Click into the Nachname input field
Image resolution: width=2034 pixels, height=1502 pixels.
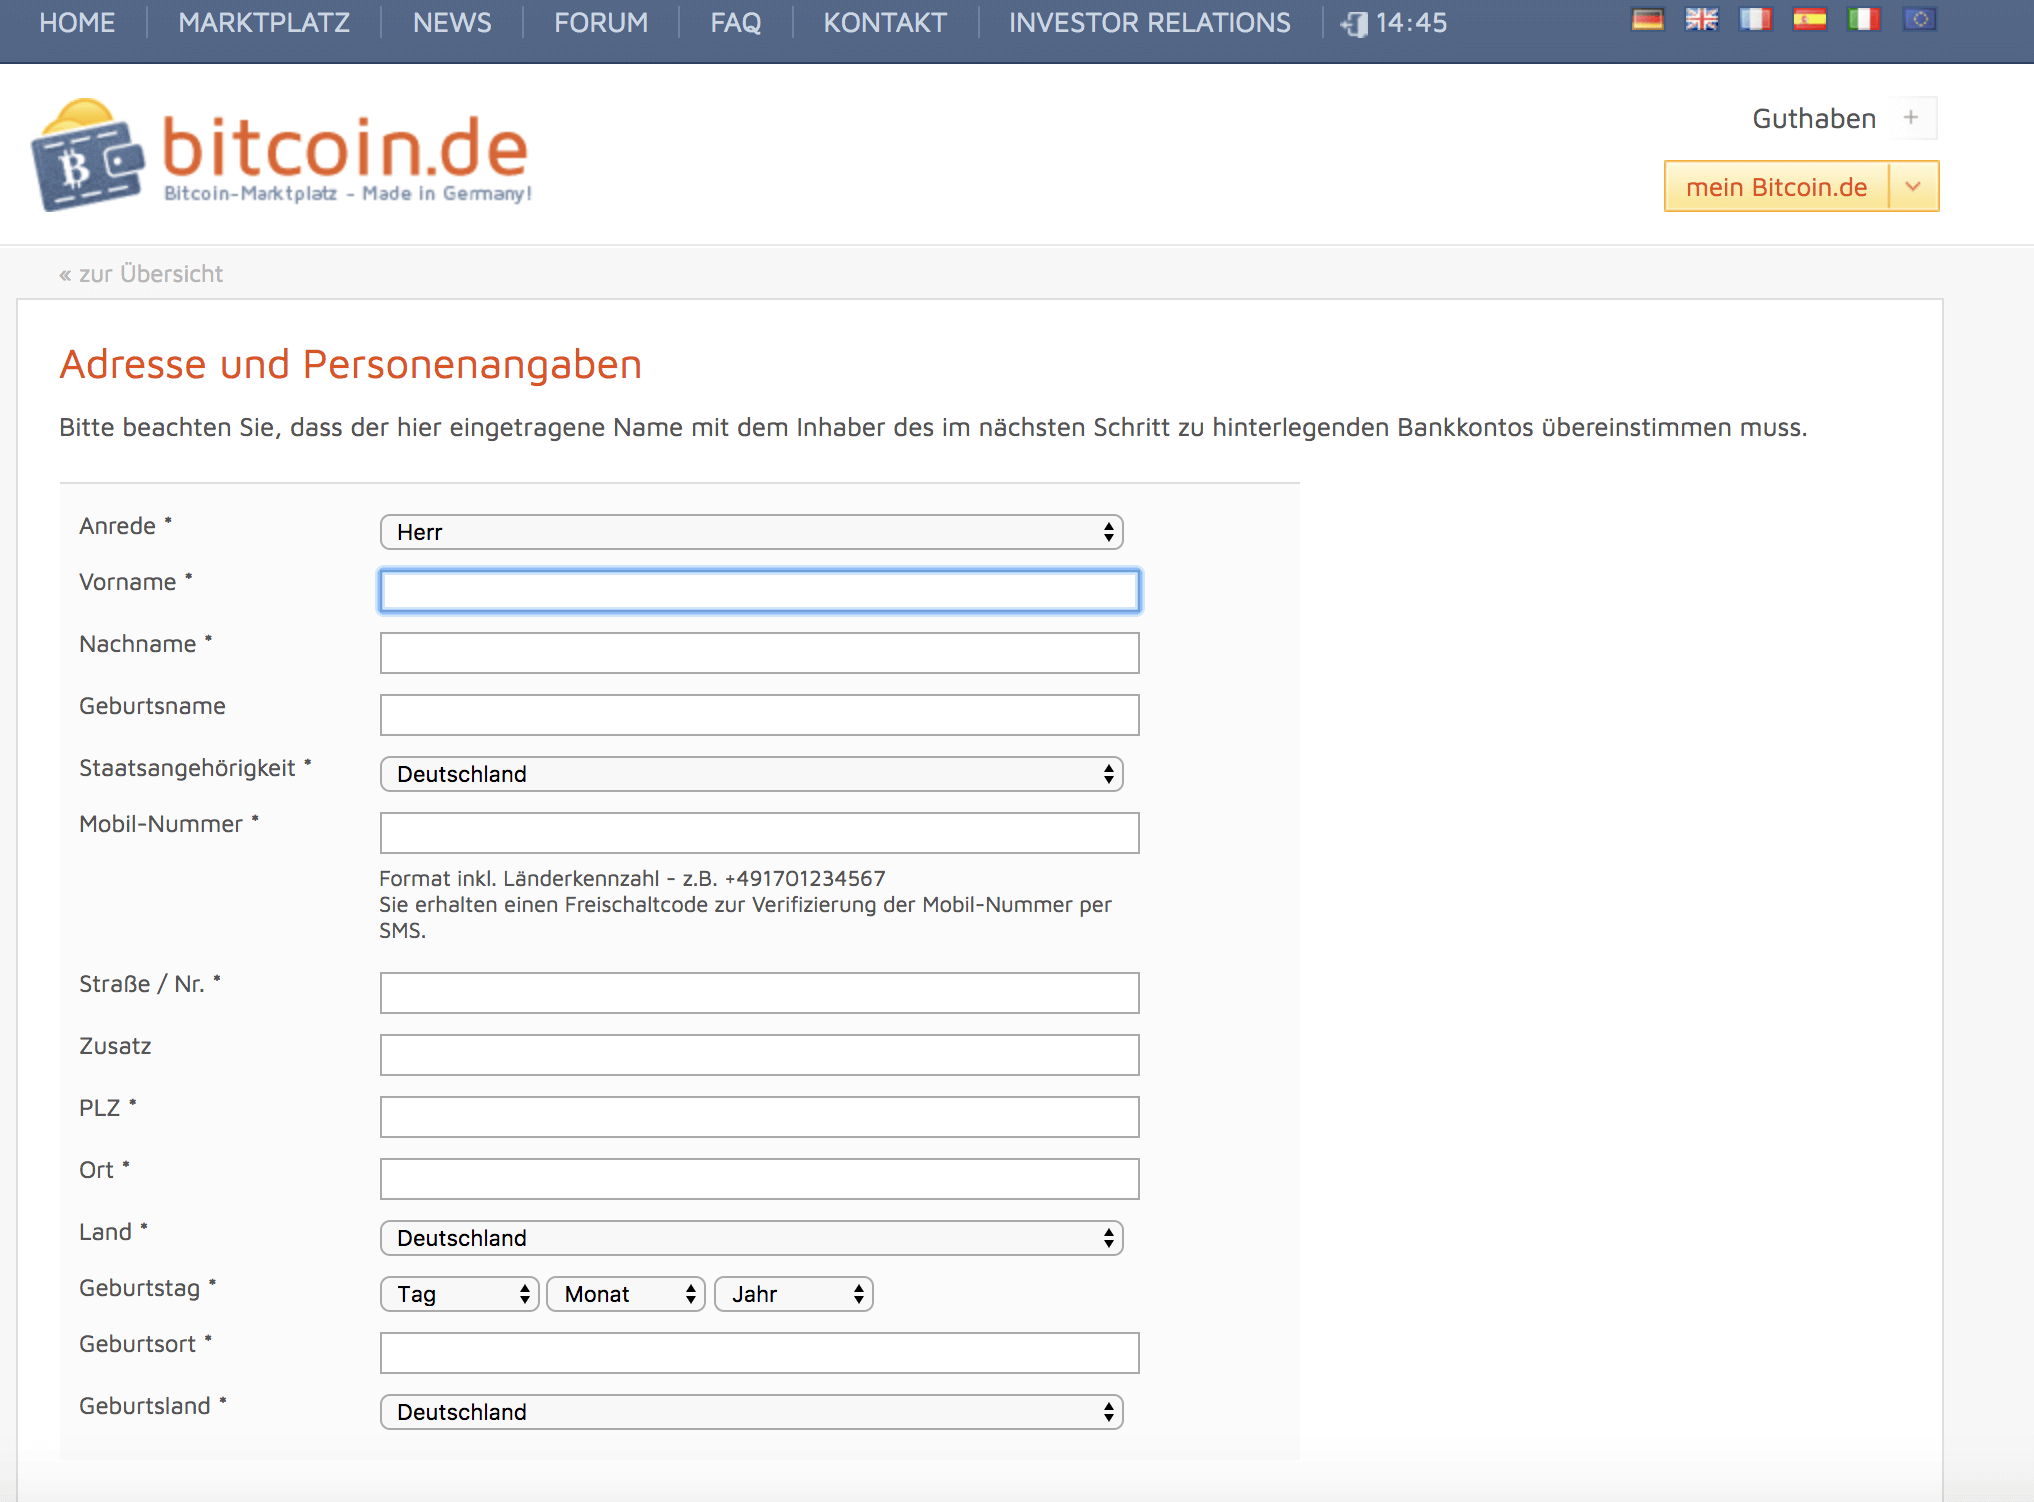(x=760, y=653)
